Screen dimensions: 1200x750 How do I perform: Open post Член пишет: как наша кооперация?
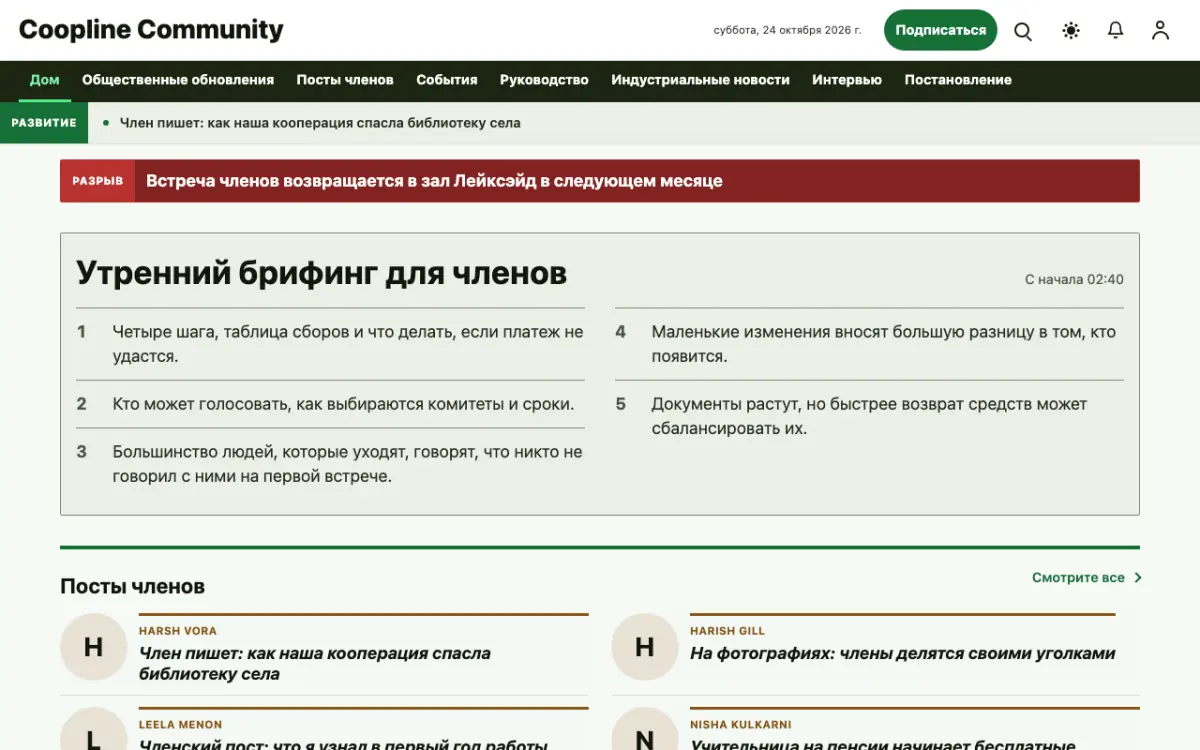(x=315, y=663)
